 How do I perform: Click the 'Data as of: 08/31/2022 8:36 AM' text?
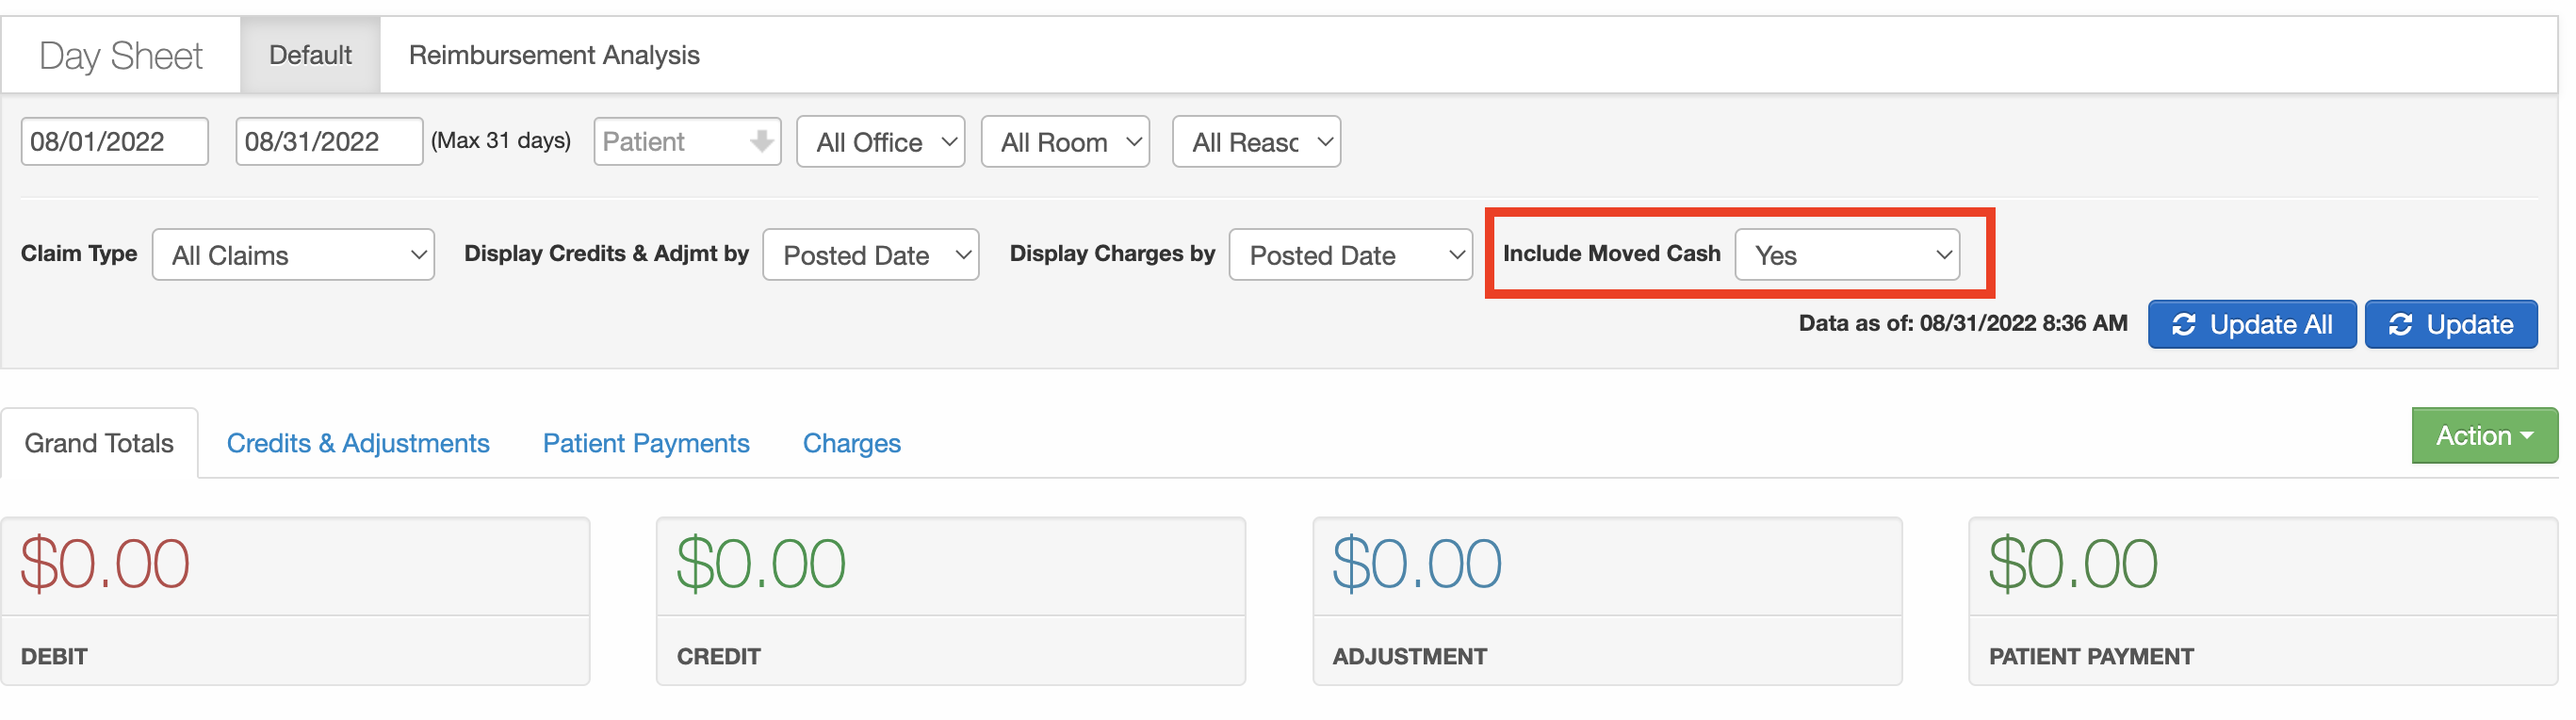point(1963,324)
